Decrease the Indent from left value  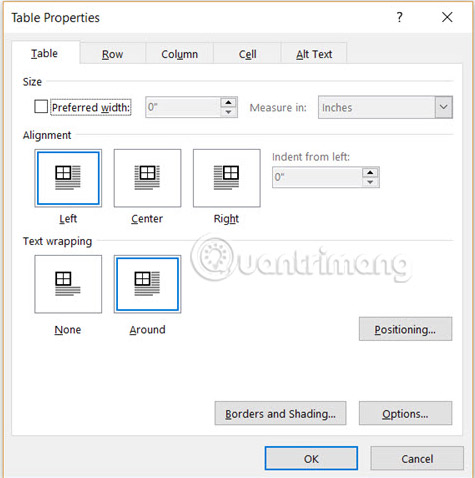[x=370, y=182]
